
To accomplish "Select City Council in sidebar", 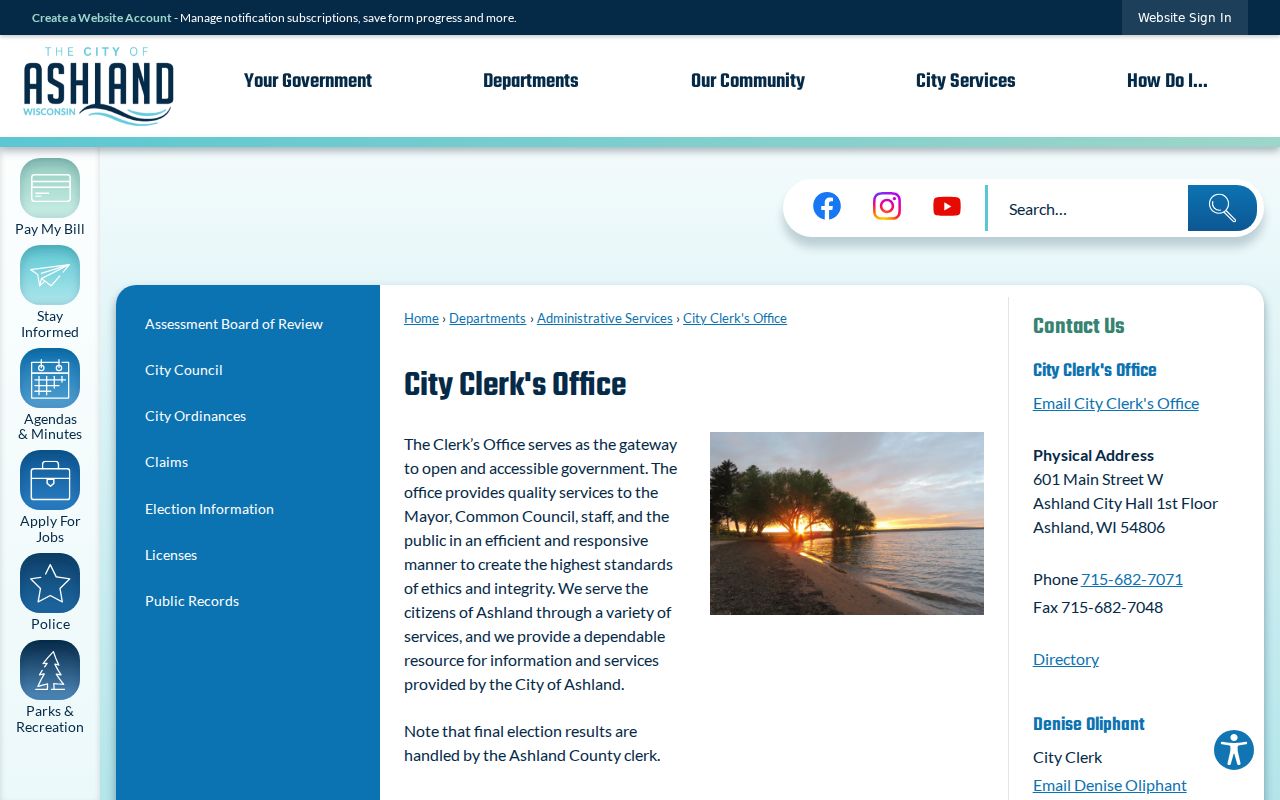I will (184, 370).
